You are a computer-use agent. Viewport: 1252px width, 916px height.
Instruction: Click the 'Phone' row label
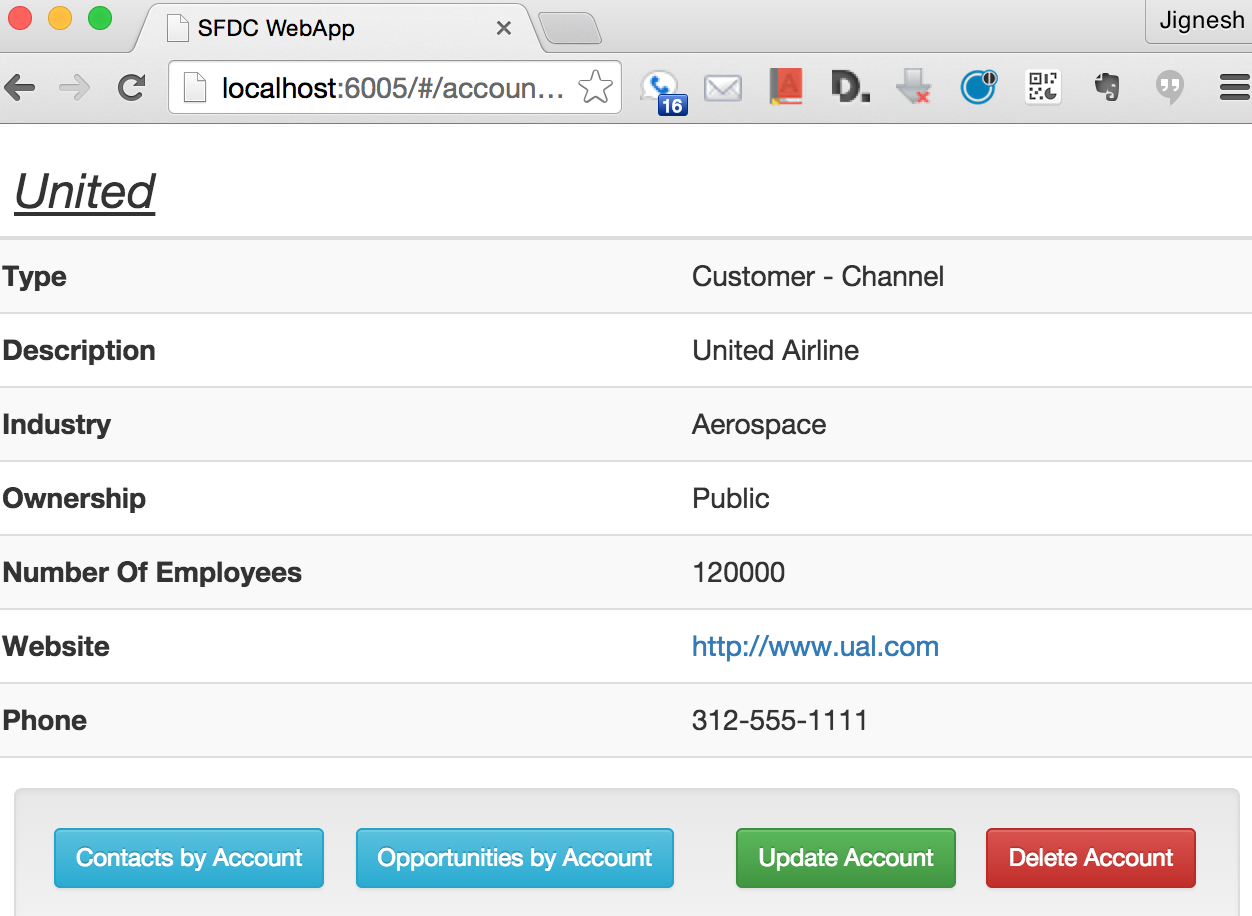point(45,720)
